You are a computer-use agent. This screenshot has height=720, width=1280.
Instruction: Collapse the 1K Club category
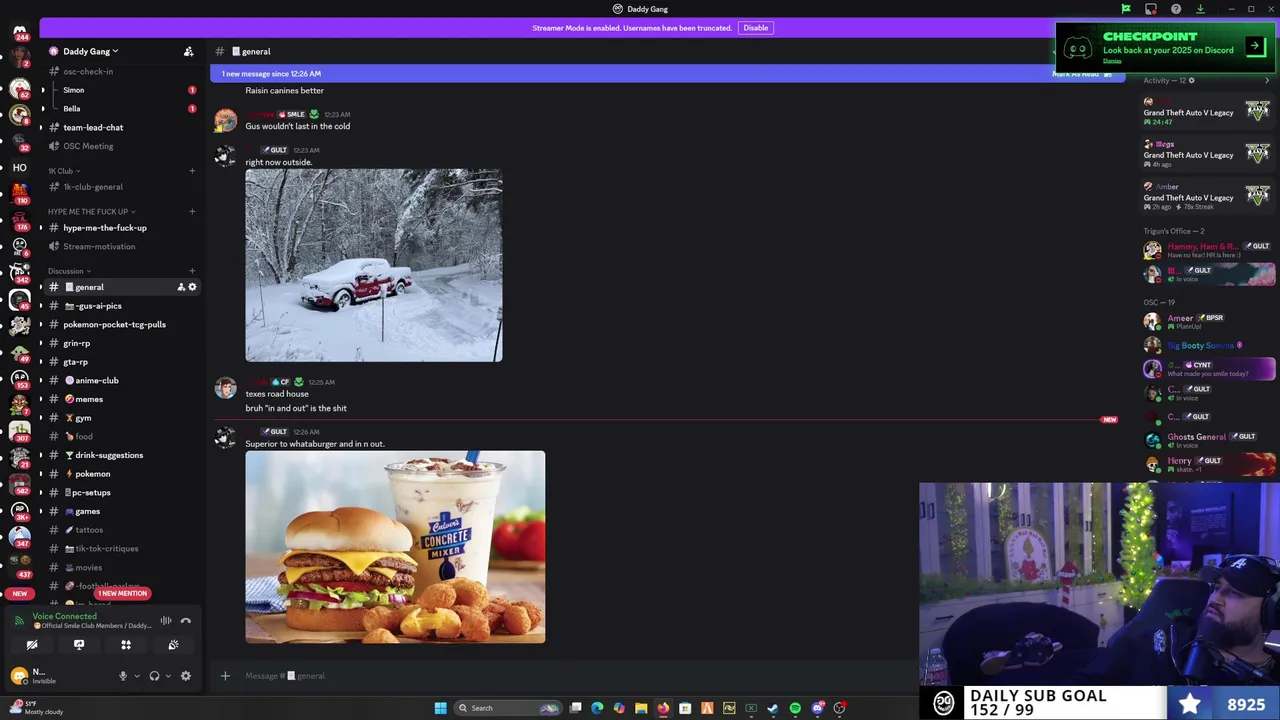(x=64, y=171)
